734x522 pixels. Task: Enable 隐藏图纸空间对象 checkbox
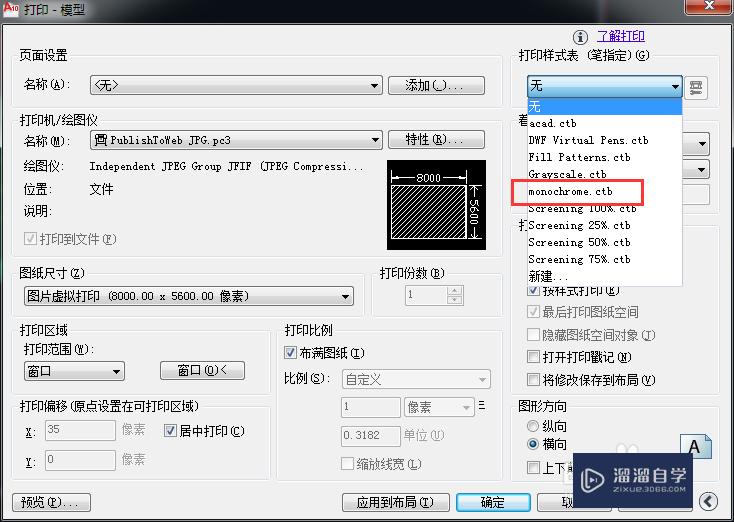coord(533,335)
